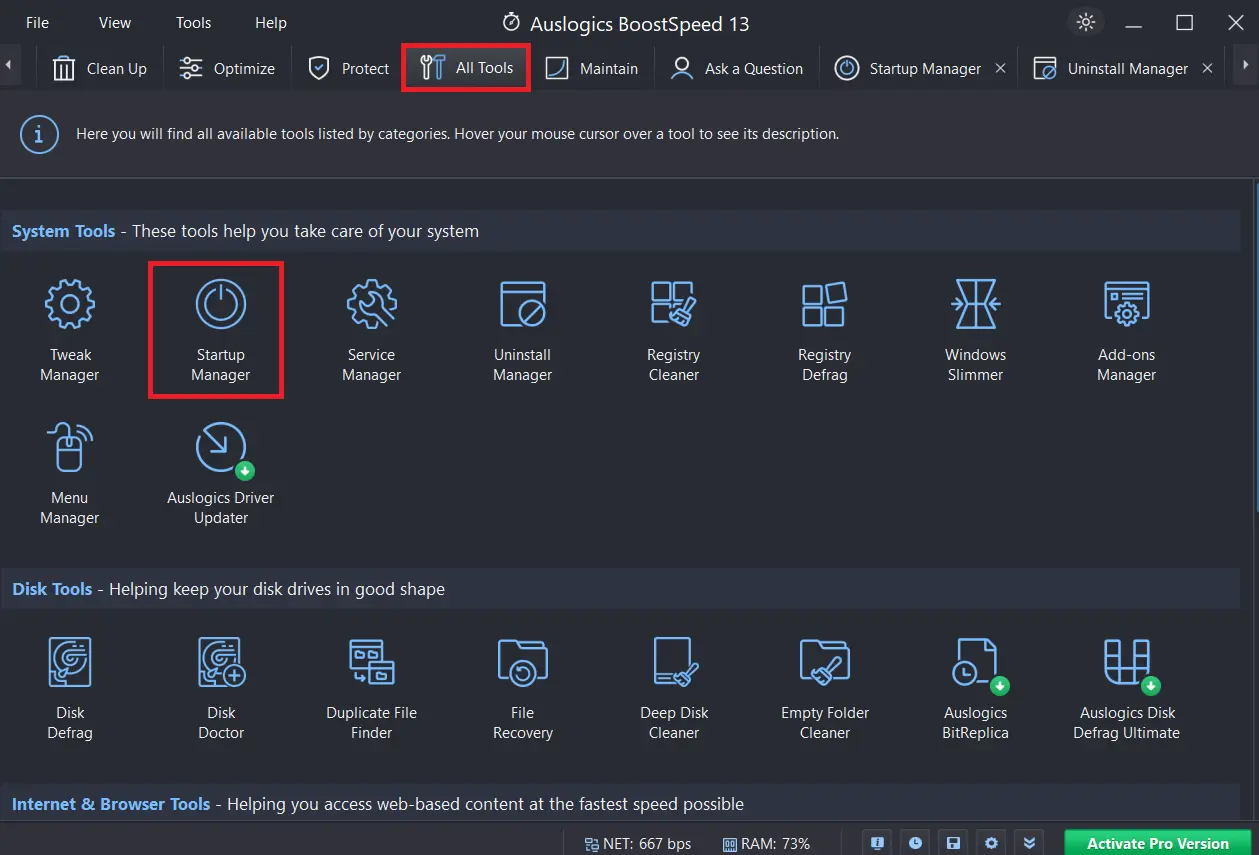Toggle the light/dark theme sun icon
1259x855 pixels.
click(x=1086, y=23)
